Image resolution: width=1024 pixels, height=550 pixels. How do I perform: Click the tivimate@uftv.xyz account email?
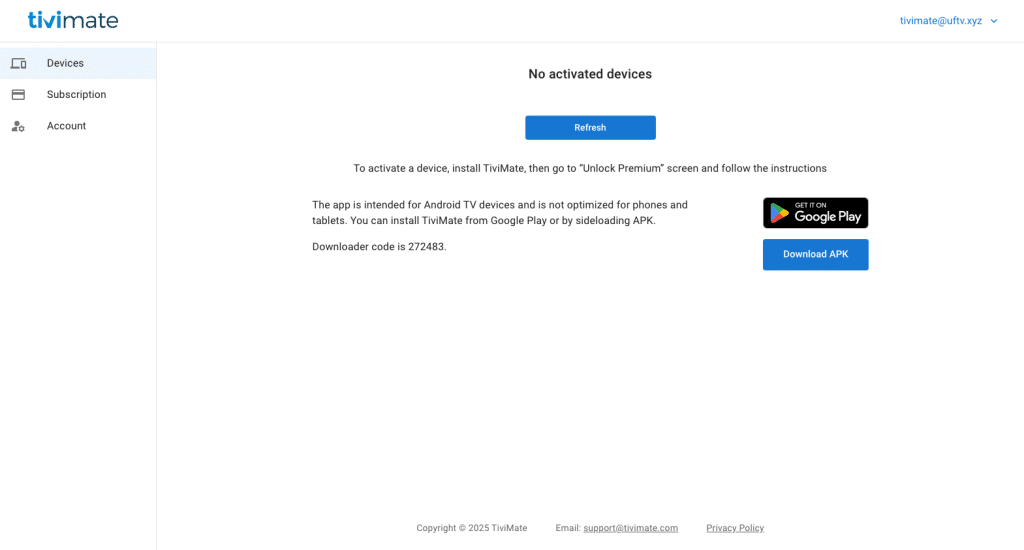(940, 21)
